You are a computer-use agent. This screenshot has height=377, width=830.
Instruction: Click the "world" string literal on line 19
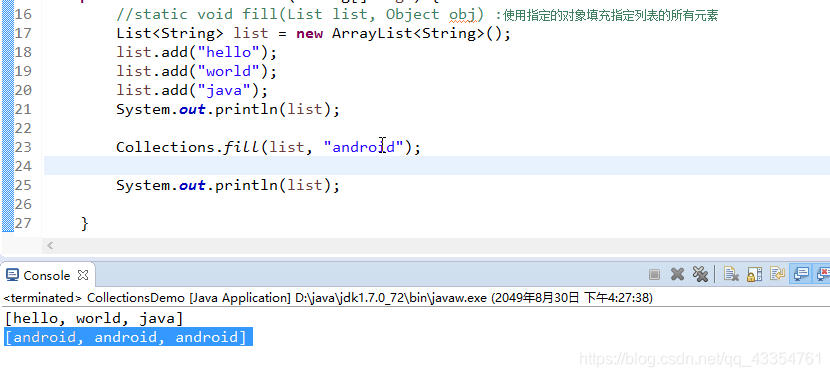click(x=229, y=71)
